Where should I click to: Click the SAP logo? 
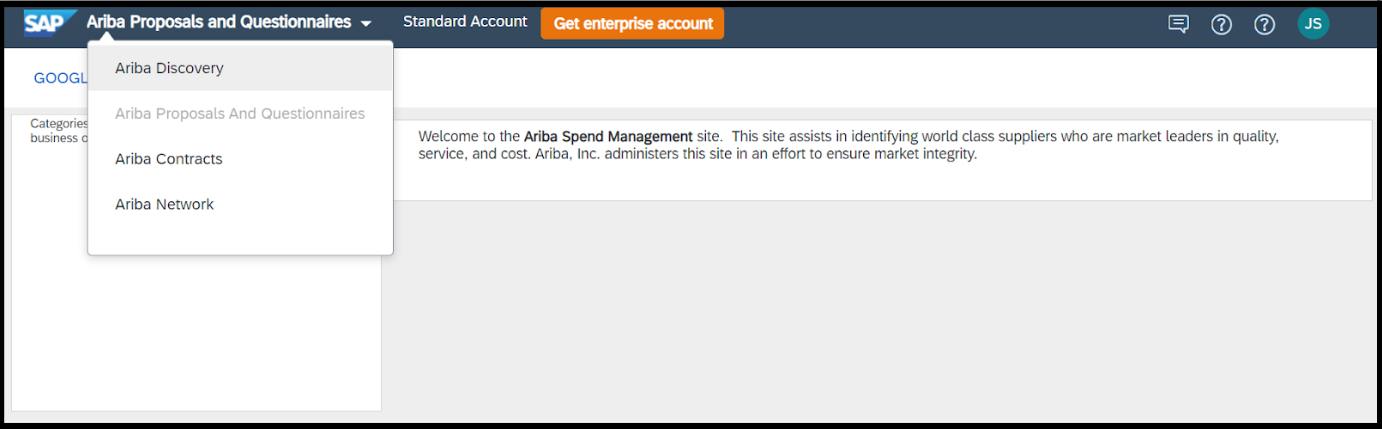tap(51, 23)
